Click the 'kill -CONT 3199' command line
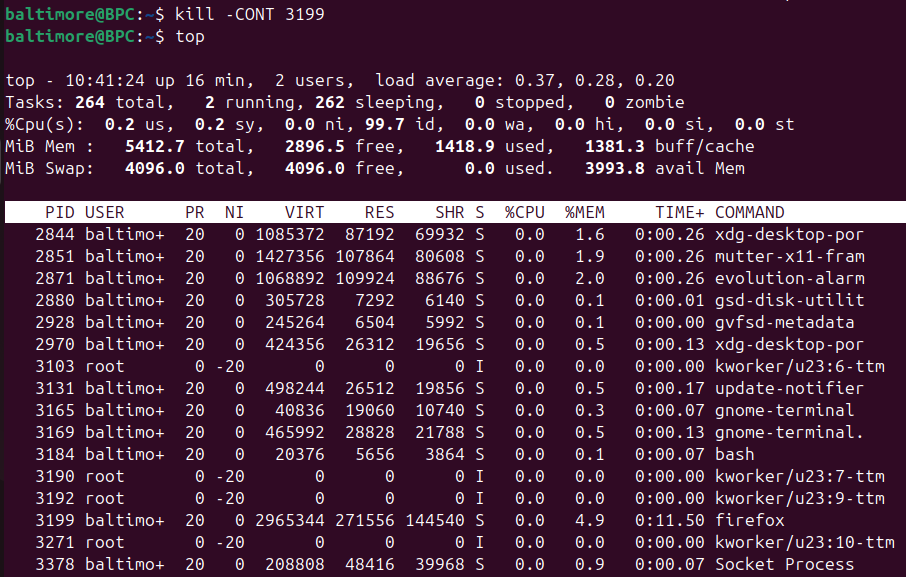906x577 pixels. (250, 14)
